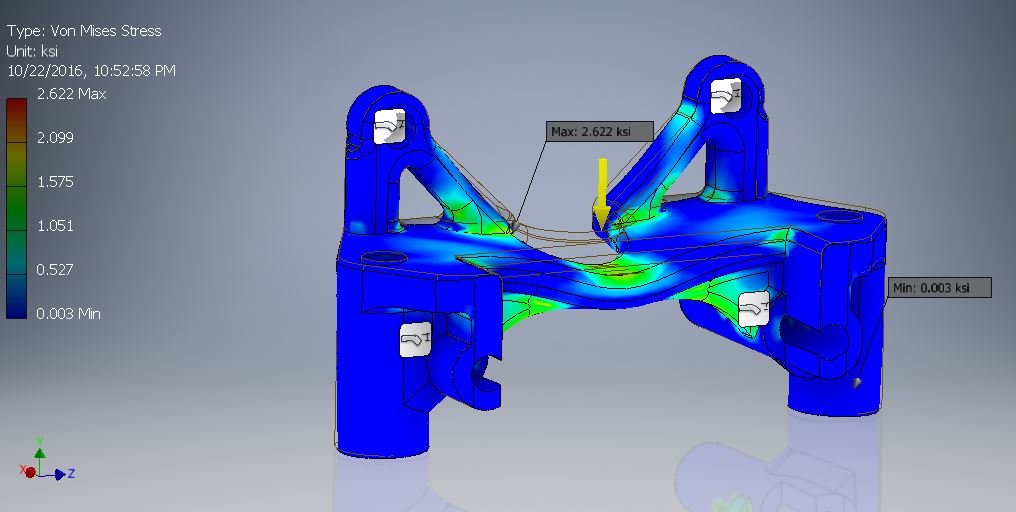Screen dimensions: 1016x512
Task: Click the blue Z axis arrow on the triad
Action: pos(60,474)
